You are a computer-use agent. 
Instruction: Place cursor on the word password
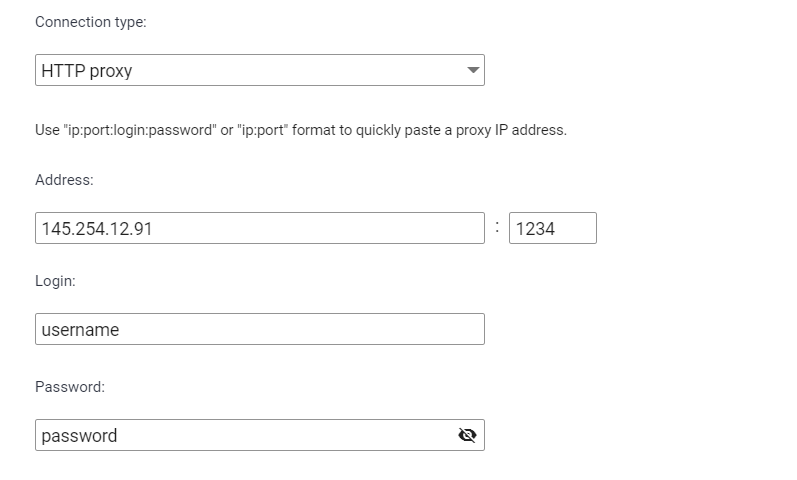click(79, 436)
